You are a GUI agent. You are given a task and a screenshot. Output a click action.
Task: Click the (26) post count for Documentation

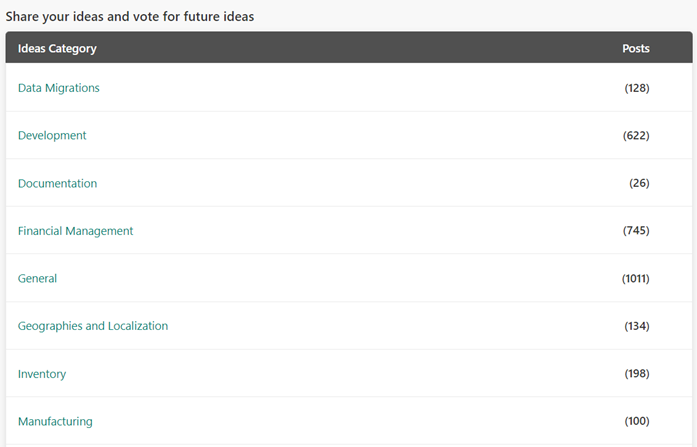(639, 184)
